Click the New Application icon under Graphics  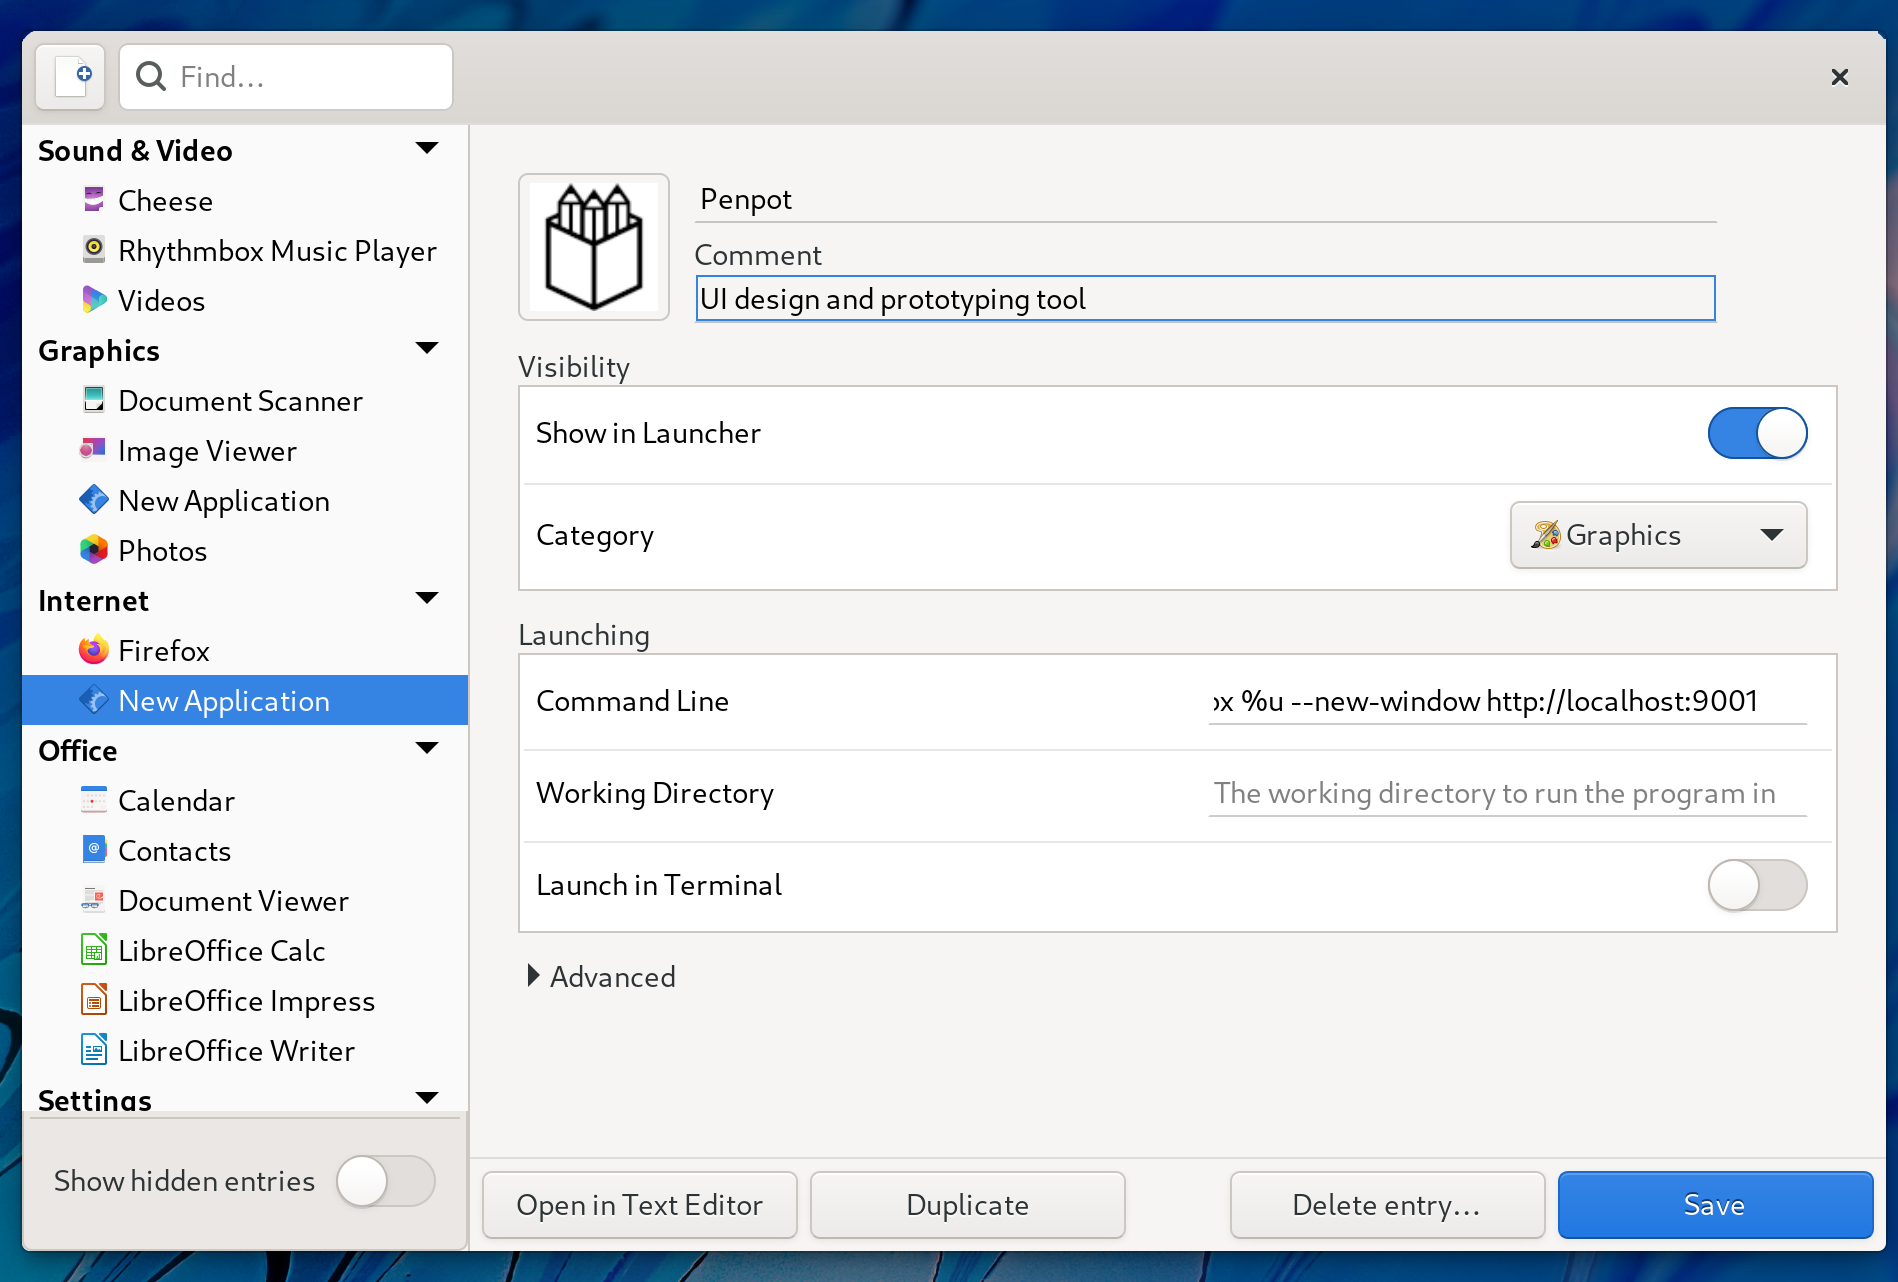coord(94,499)
